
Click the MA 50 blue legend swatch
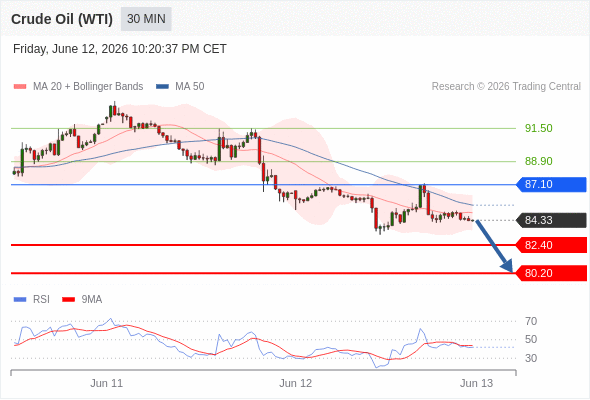[x=162, y=87]
